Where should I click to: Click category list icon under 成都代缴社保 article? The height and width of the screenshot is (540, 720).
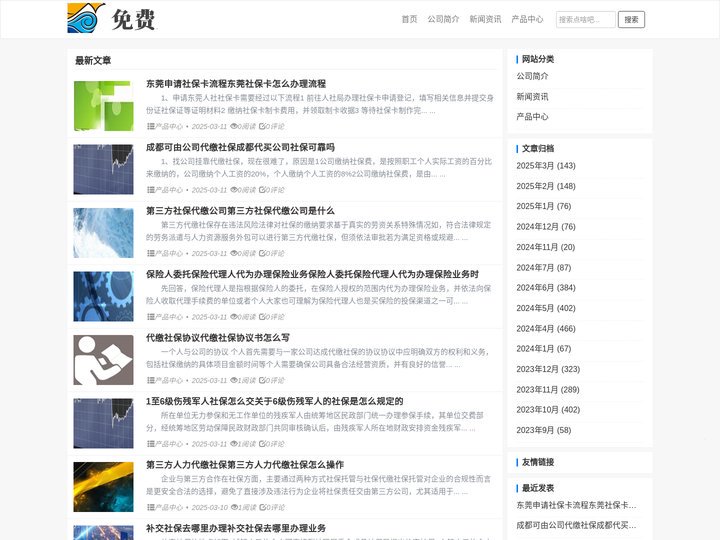tap(150, 190)
